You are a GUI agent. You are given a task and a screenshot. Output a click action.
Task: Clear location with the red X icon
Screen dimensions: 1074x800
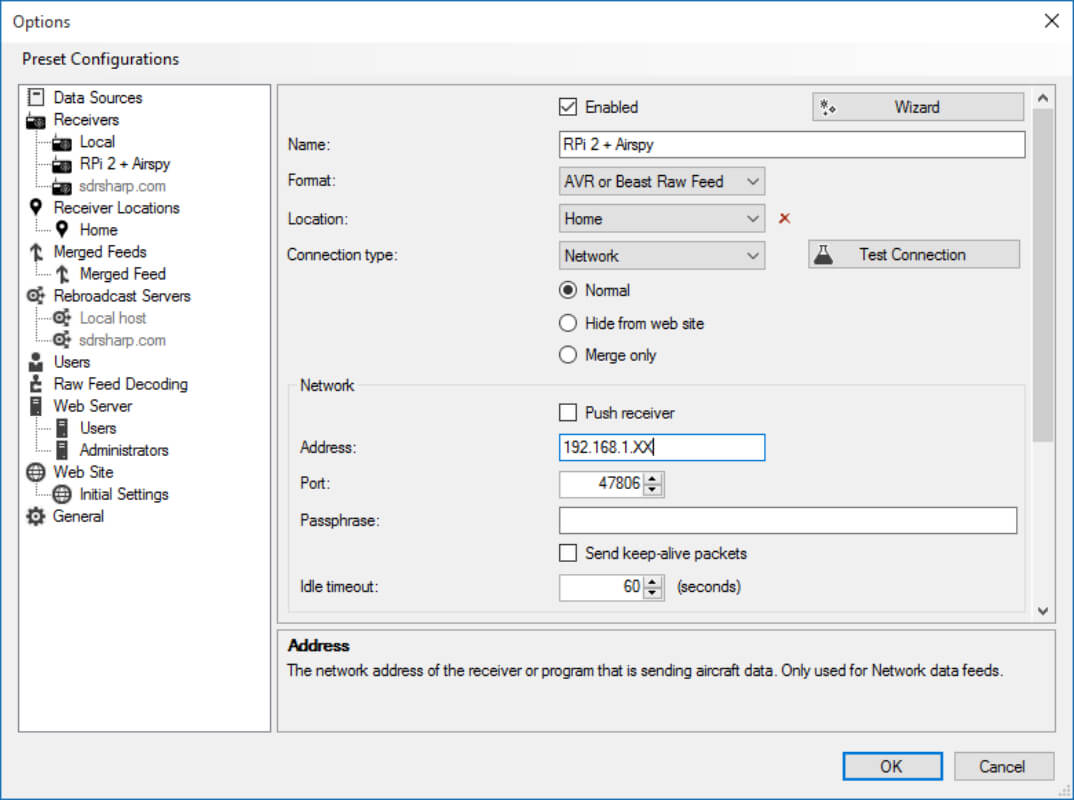click(784, 218)
